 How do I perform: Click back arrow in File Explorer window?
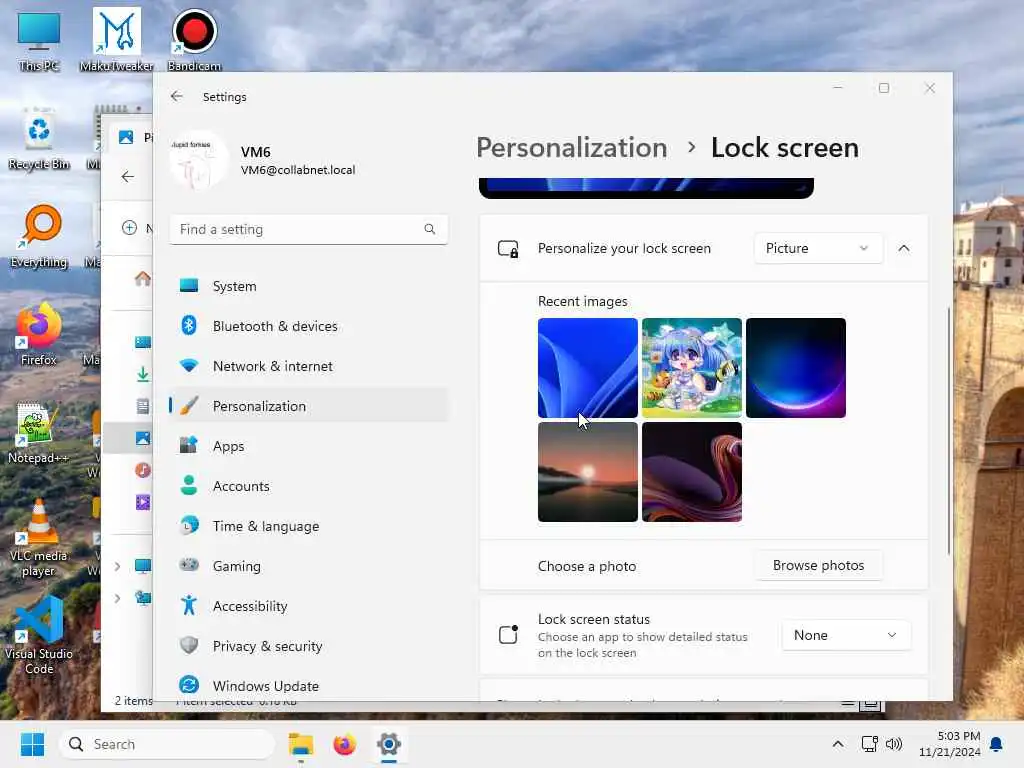128,177
